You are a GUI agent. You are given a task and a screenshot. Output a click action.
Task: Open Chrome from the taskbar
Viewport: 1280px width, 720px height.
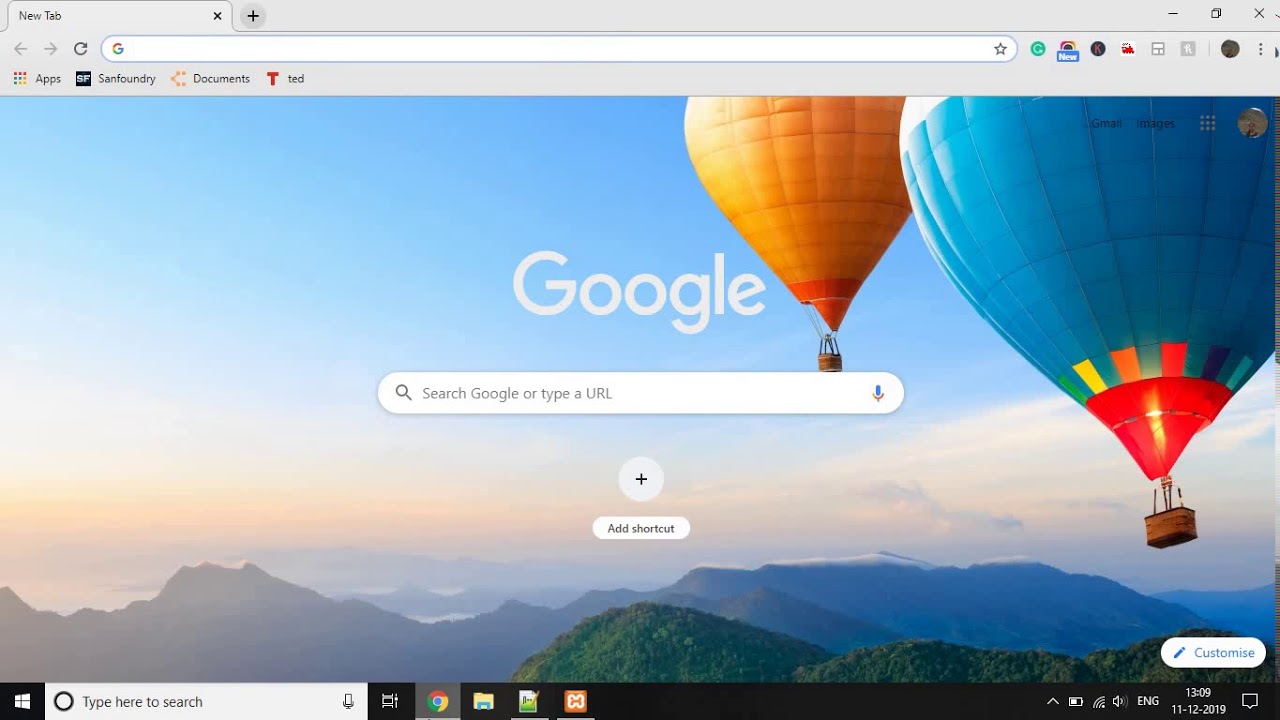437,701
